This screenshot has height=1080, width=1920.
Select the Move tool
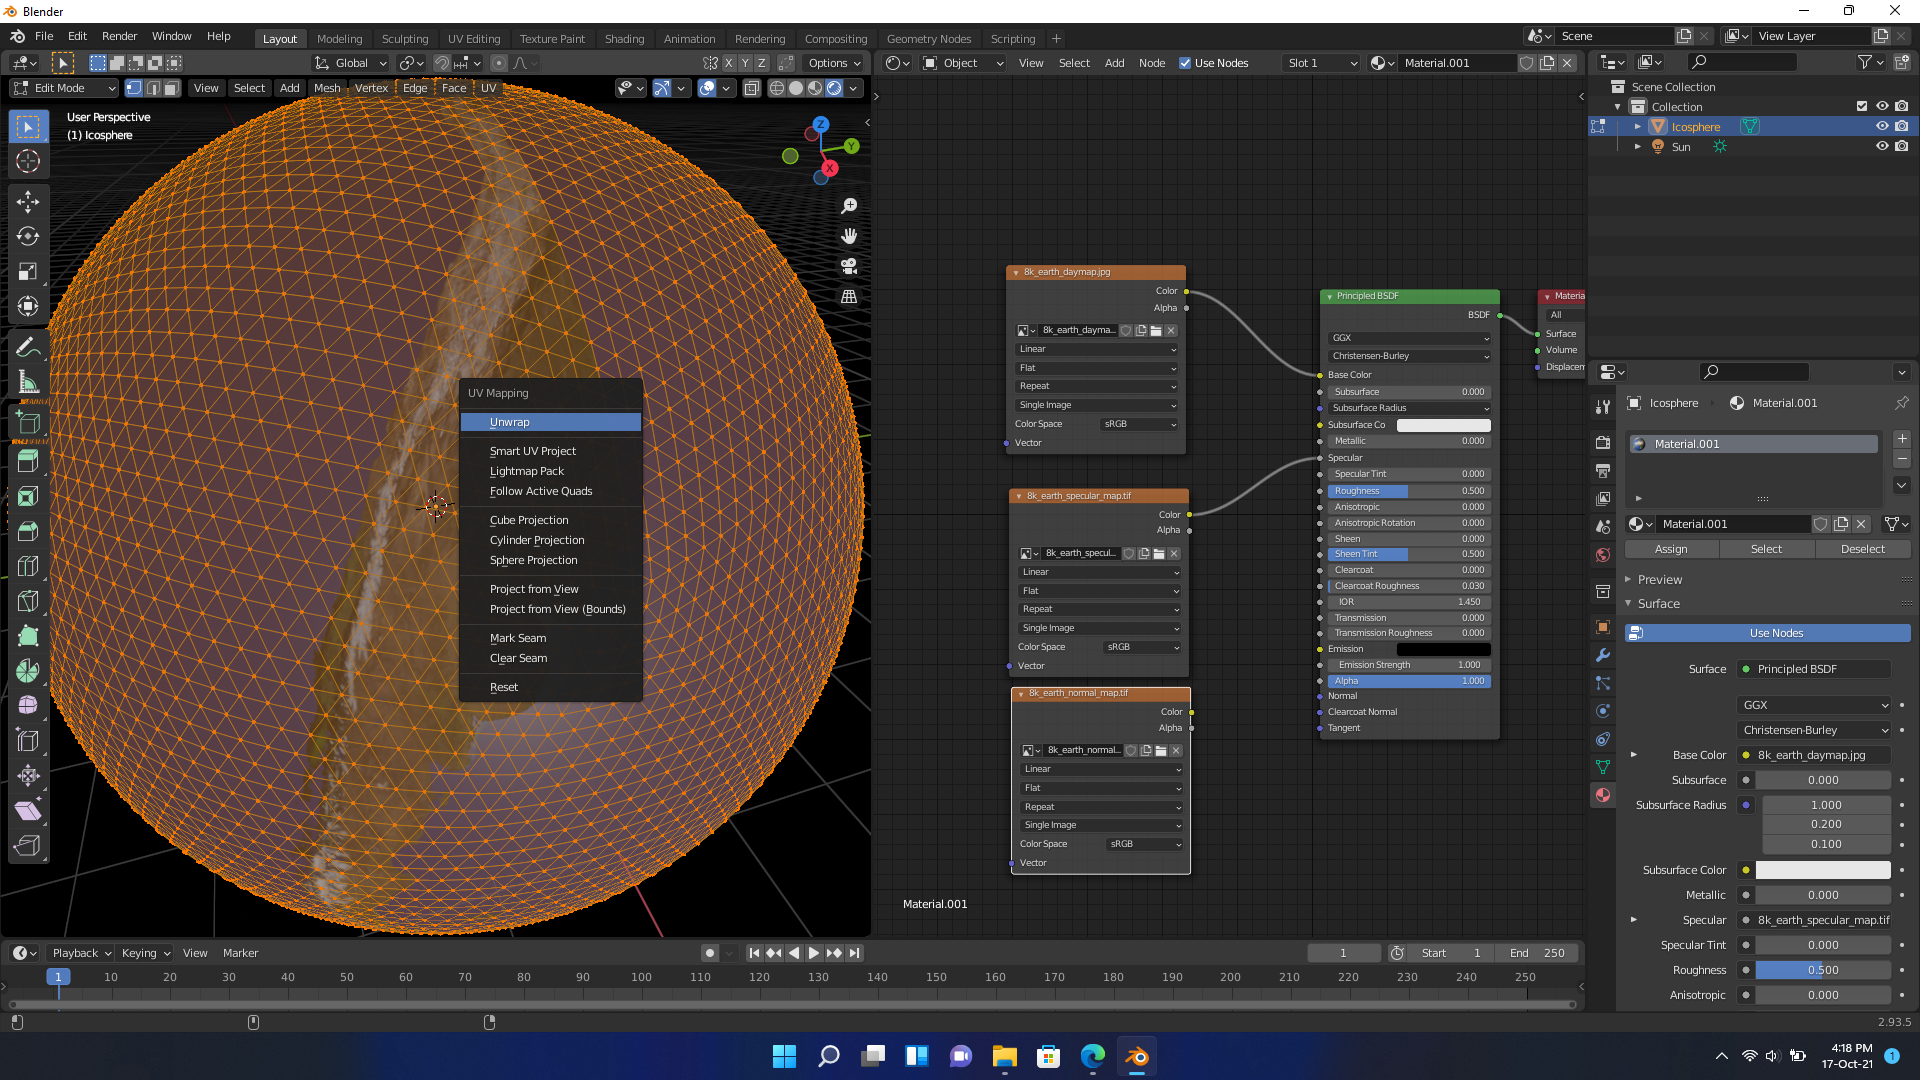click(x=28, y=202)
